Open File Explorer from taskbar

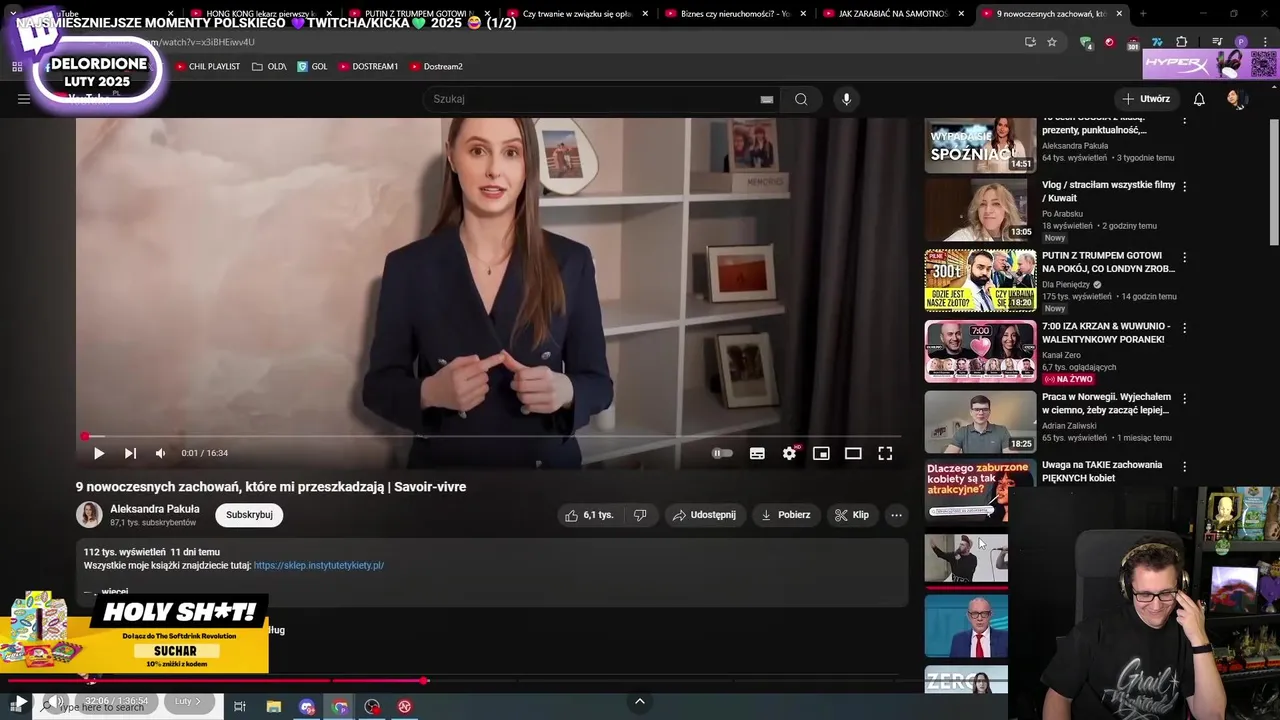click(x=274, y=706)
